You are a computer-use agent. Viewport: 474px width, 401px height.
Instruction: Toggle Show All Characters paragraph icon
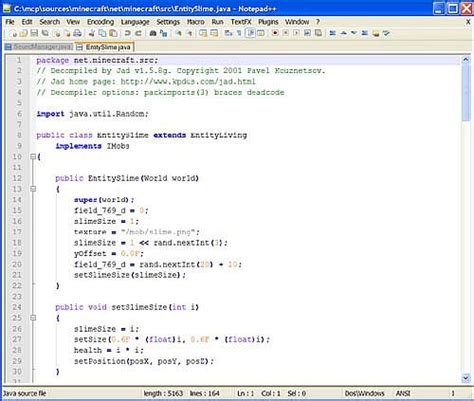click(x=239, y=33)
